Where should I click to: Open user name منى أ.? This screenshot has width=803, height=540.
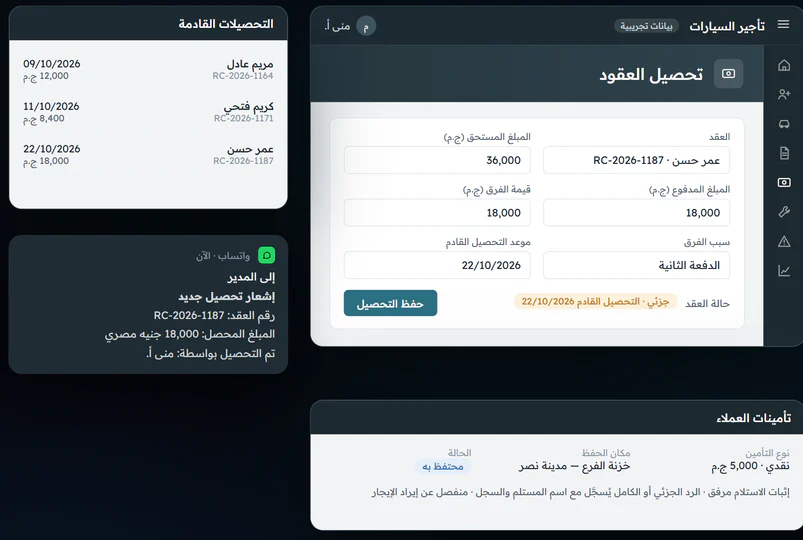click(337, 26)
